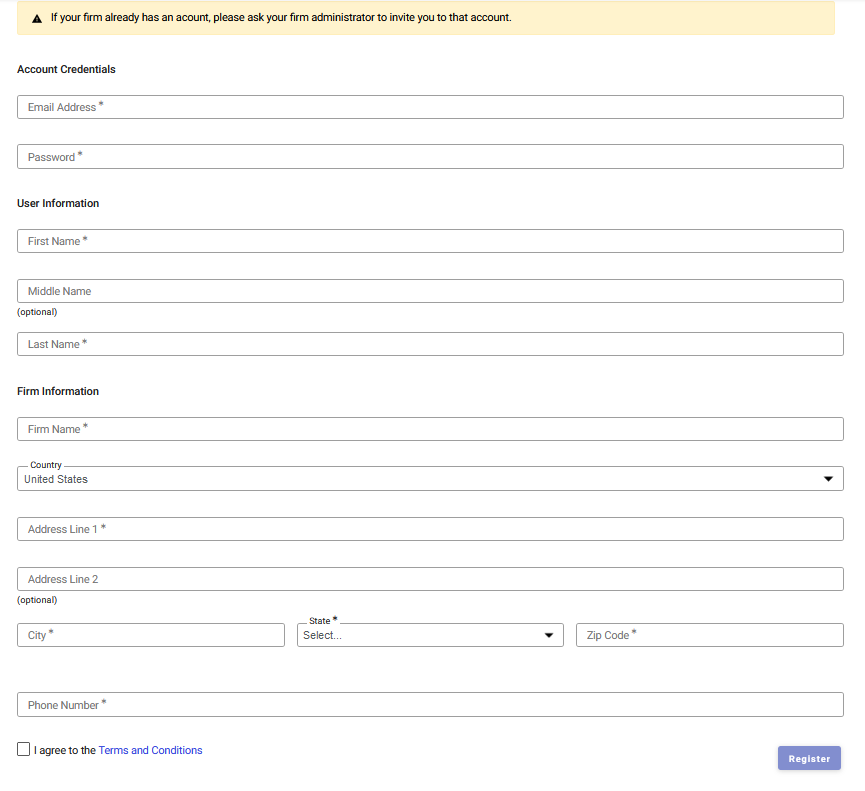
Task: Click the (optional) note under Middle Name
Action: point(37,312)
